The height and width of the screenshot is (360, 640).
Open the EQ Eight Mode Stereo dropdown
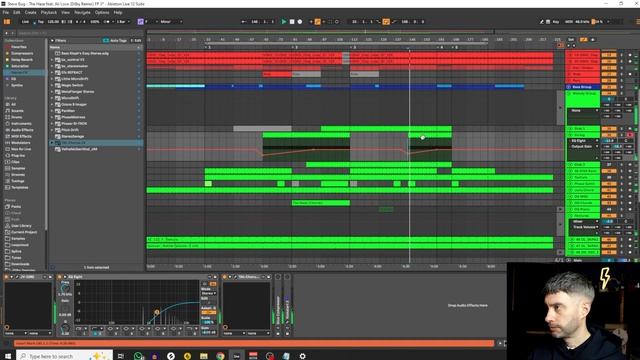tap(209, 293)
